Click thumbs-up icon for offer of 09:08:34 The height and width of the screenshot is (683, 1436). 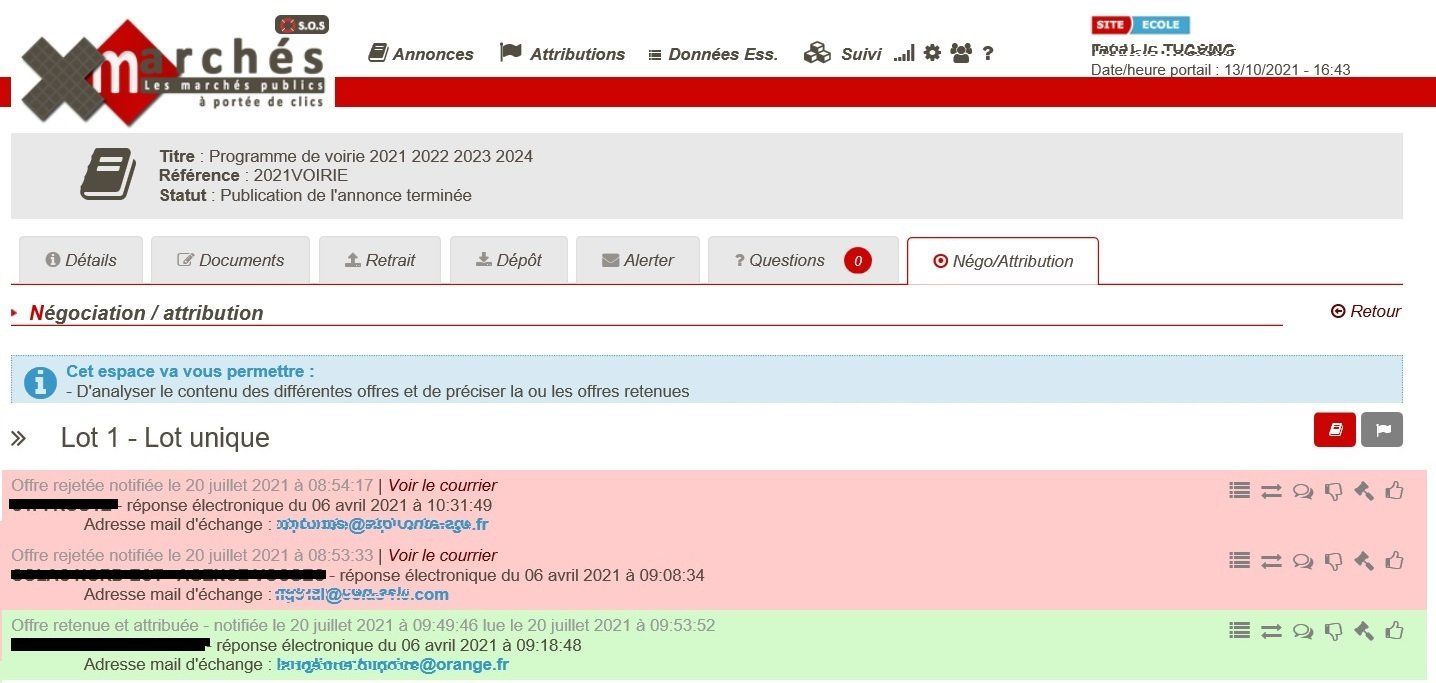pos(1394,560)
